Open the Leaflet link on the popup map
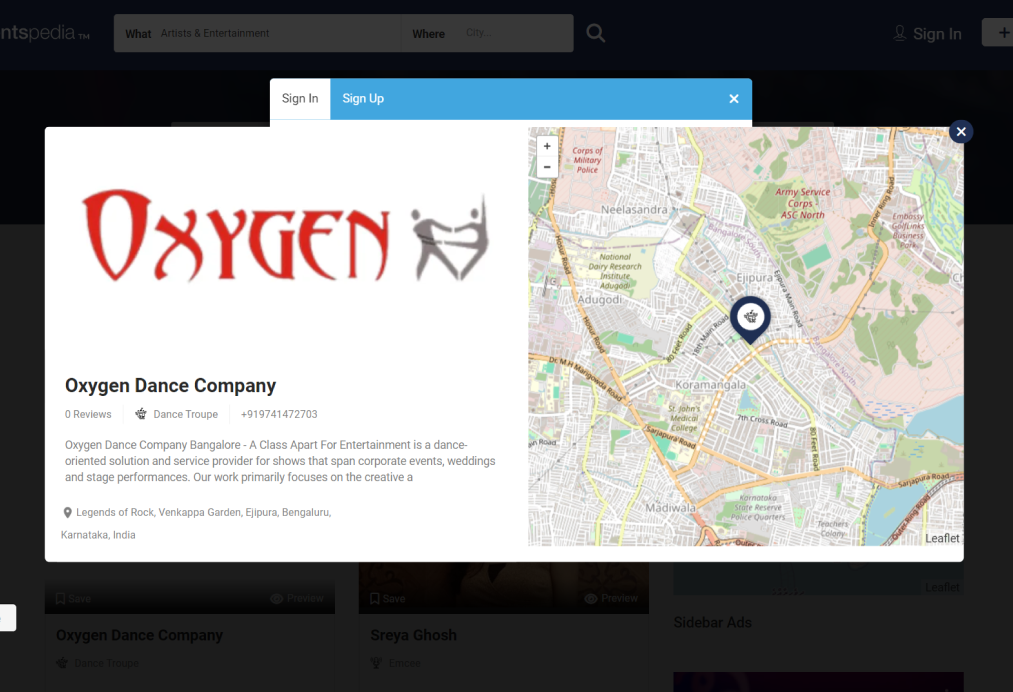The image size is (1013, 692). pyautogui.click(x=942, y=538)
